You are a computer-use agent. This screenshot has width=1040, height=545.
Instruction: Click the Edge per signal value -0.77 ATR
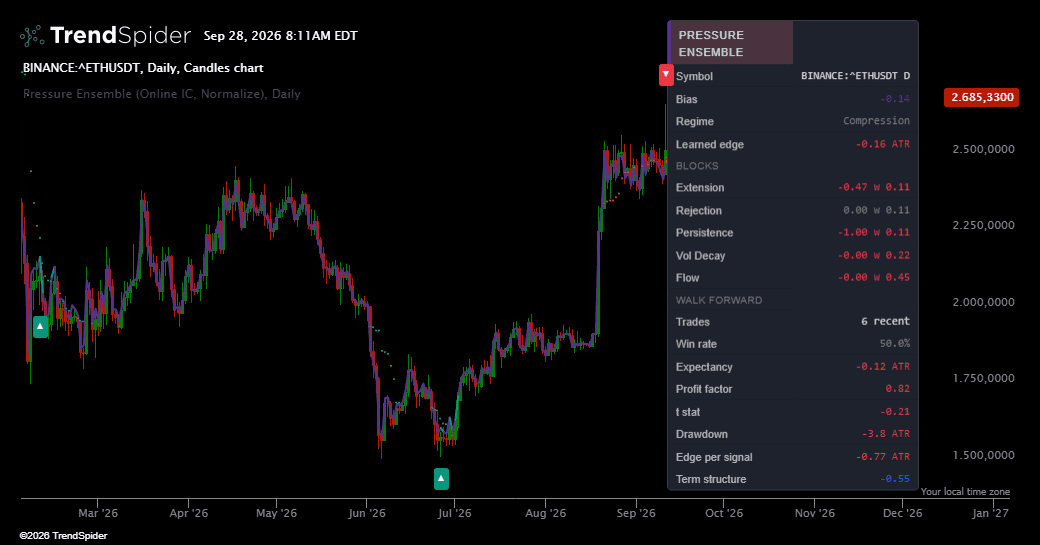coord(882,457)
